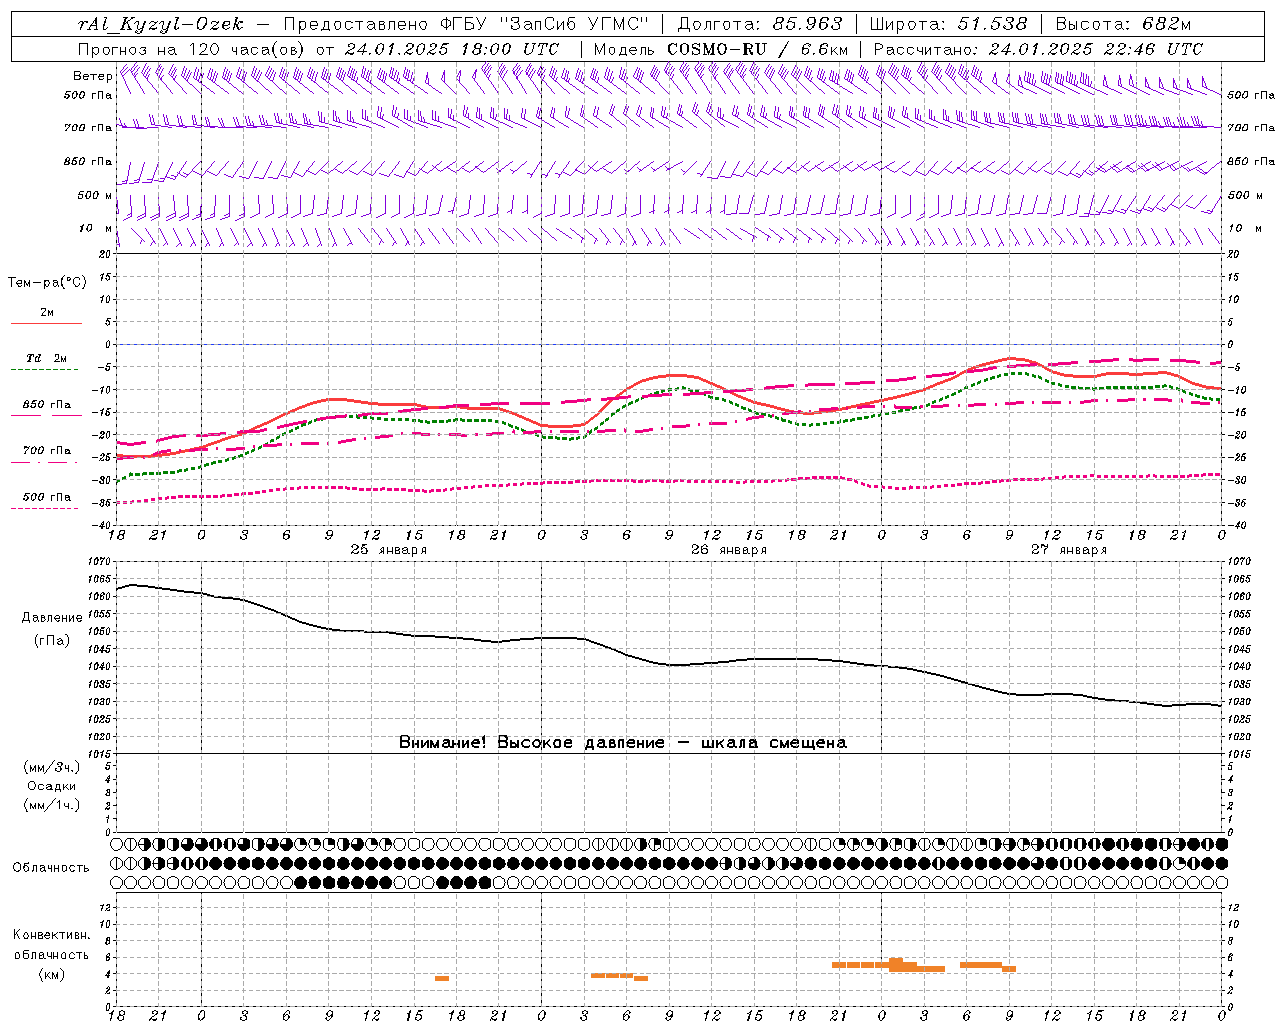Click the '(гПа)' unit label under Давление
The height and width of the screenshot is (1024, 1280).
pos(52,640)
